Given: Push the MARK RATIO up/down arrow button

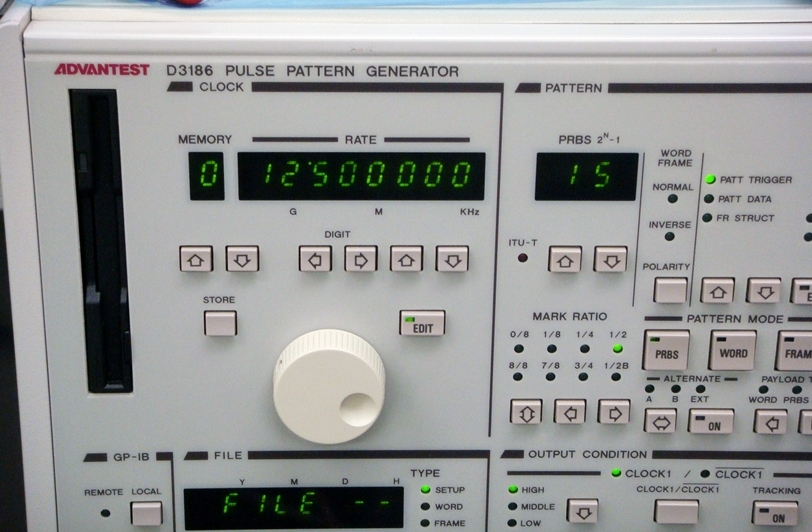Looking at the screenshot, I should click(x=526, y=412).
